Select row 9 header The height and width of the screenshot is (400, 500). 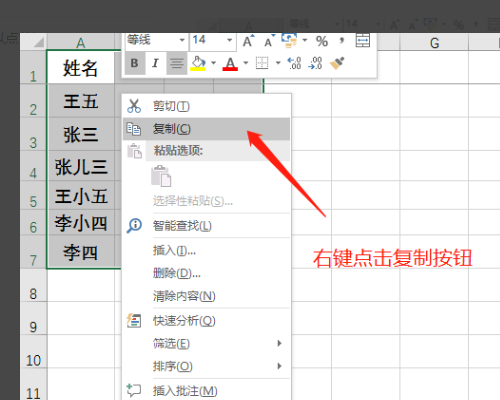coord(33,318)
